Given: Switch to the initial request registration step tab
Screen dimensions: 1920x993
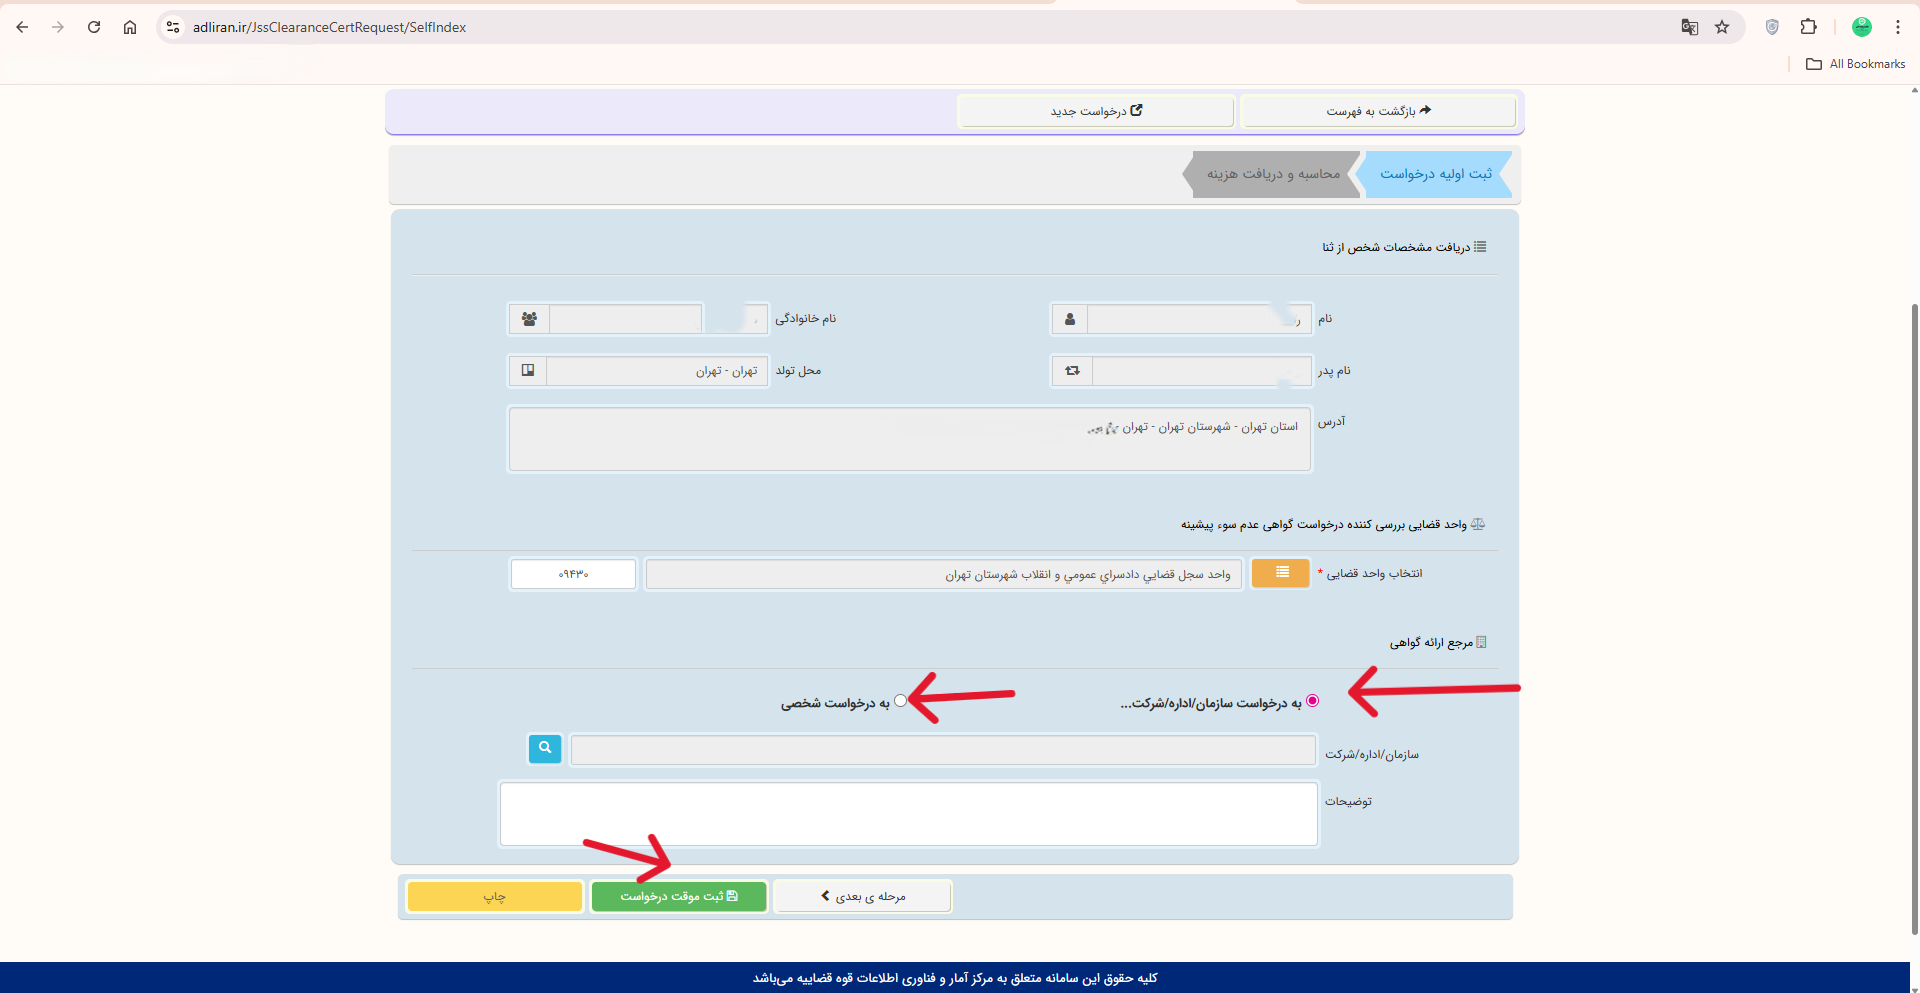Looking at the screenshot, I should point(1436,174).
